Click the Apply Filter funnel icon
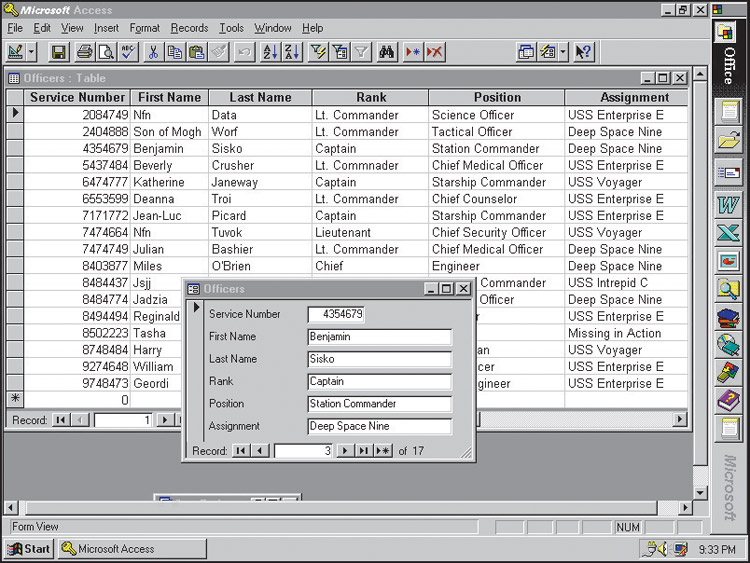Image resolution: width=750 pixels, height=563 pixels. coord(362,52)
